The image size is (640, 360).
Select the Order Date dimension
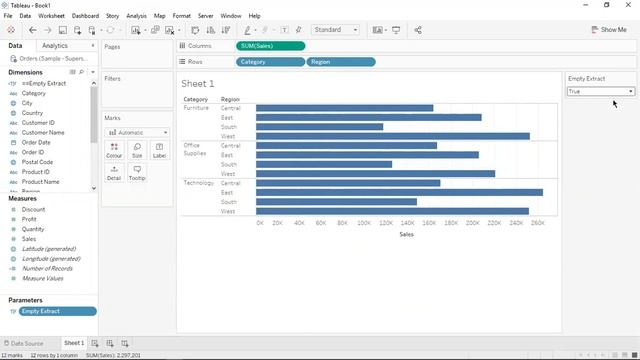click(x=36, y=142)
